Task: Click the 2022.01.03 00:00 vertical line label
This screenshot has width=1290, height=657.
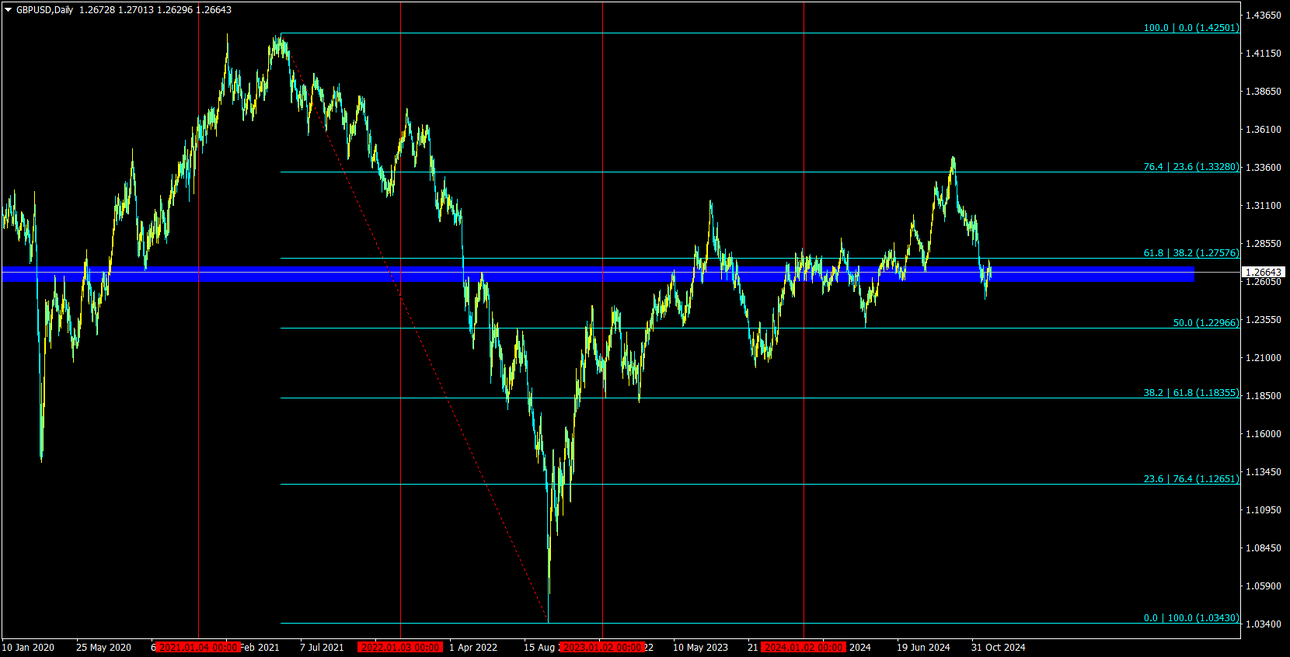Action: coord(400,647)
